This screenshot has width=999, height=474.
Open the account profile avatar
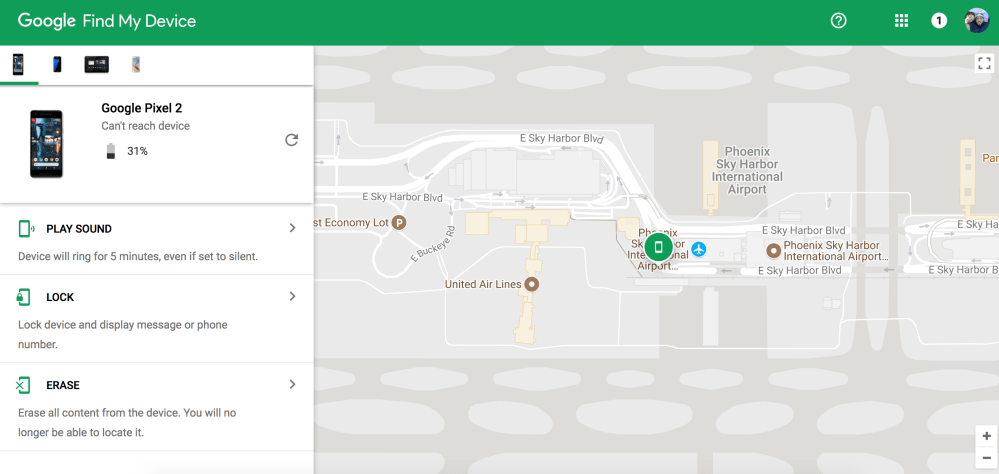pos(977,21)
